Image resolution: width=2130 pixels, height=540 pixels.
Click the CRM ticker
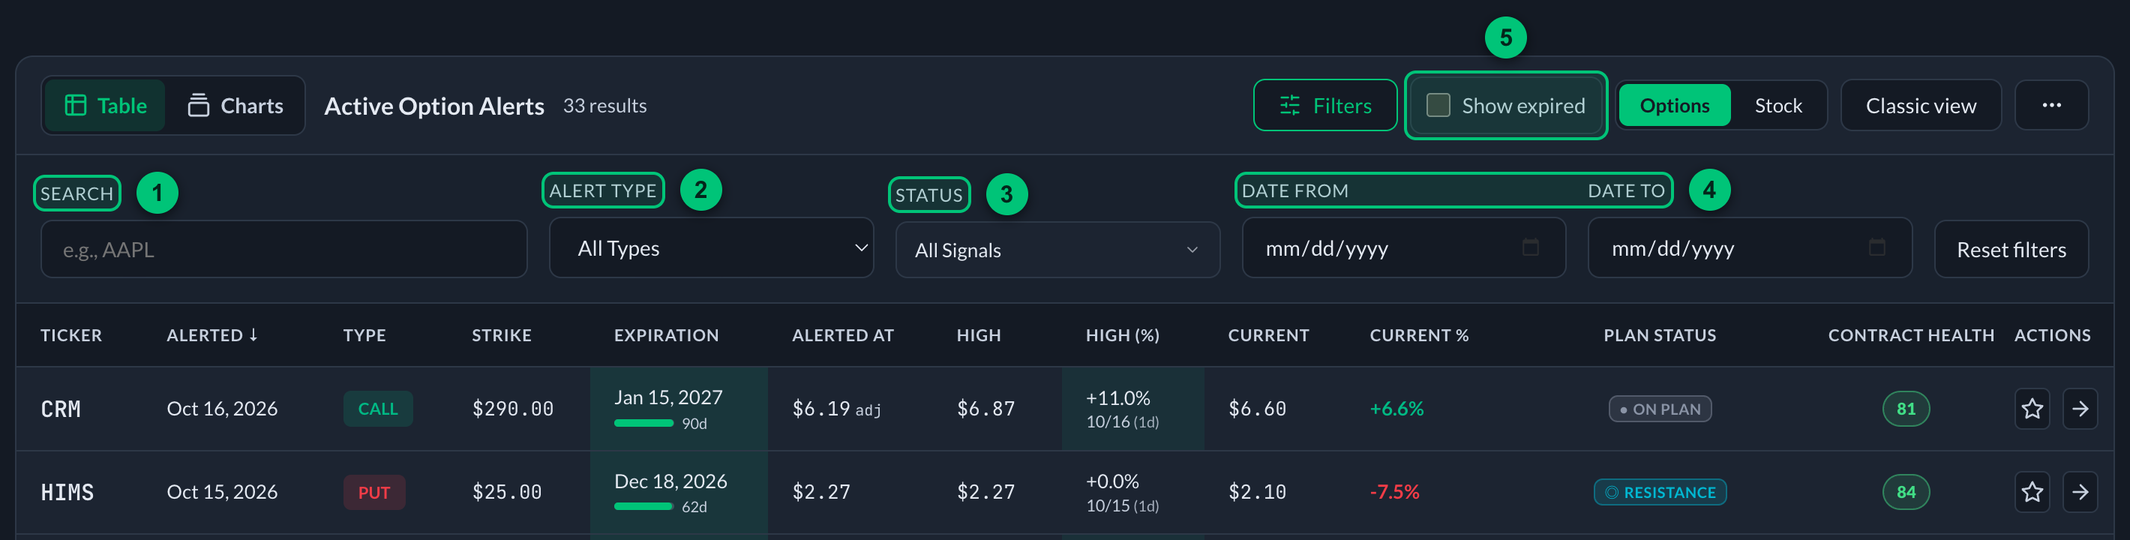[60, 409]
